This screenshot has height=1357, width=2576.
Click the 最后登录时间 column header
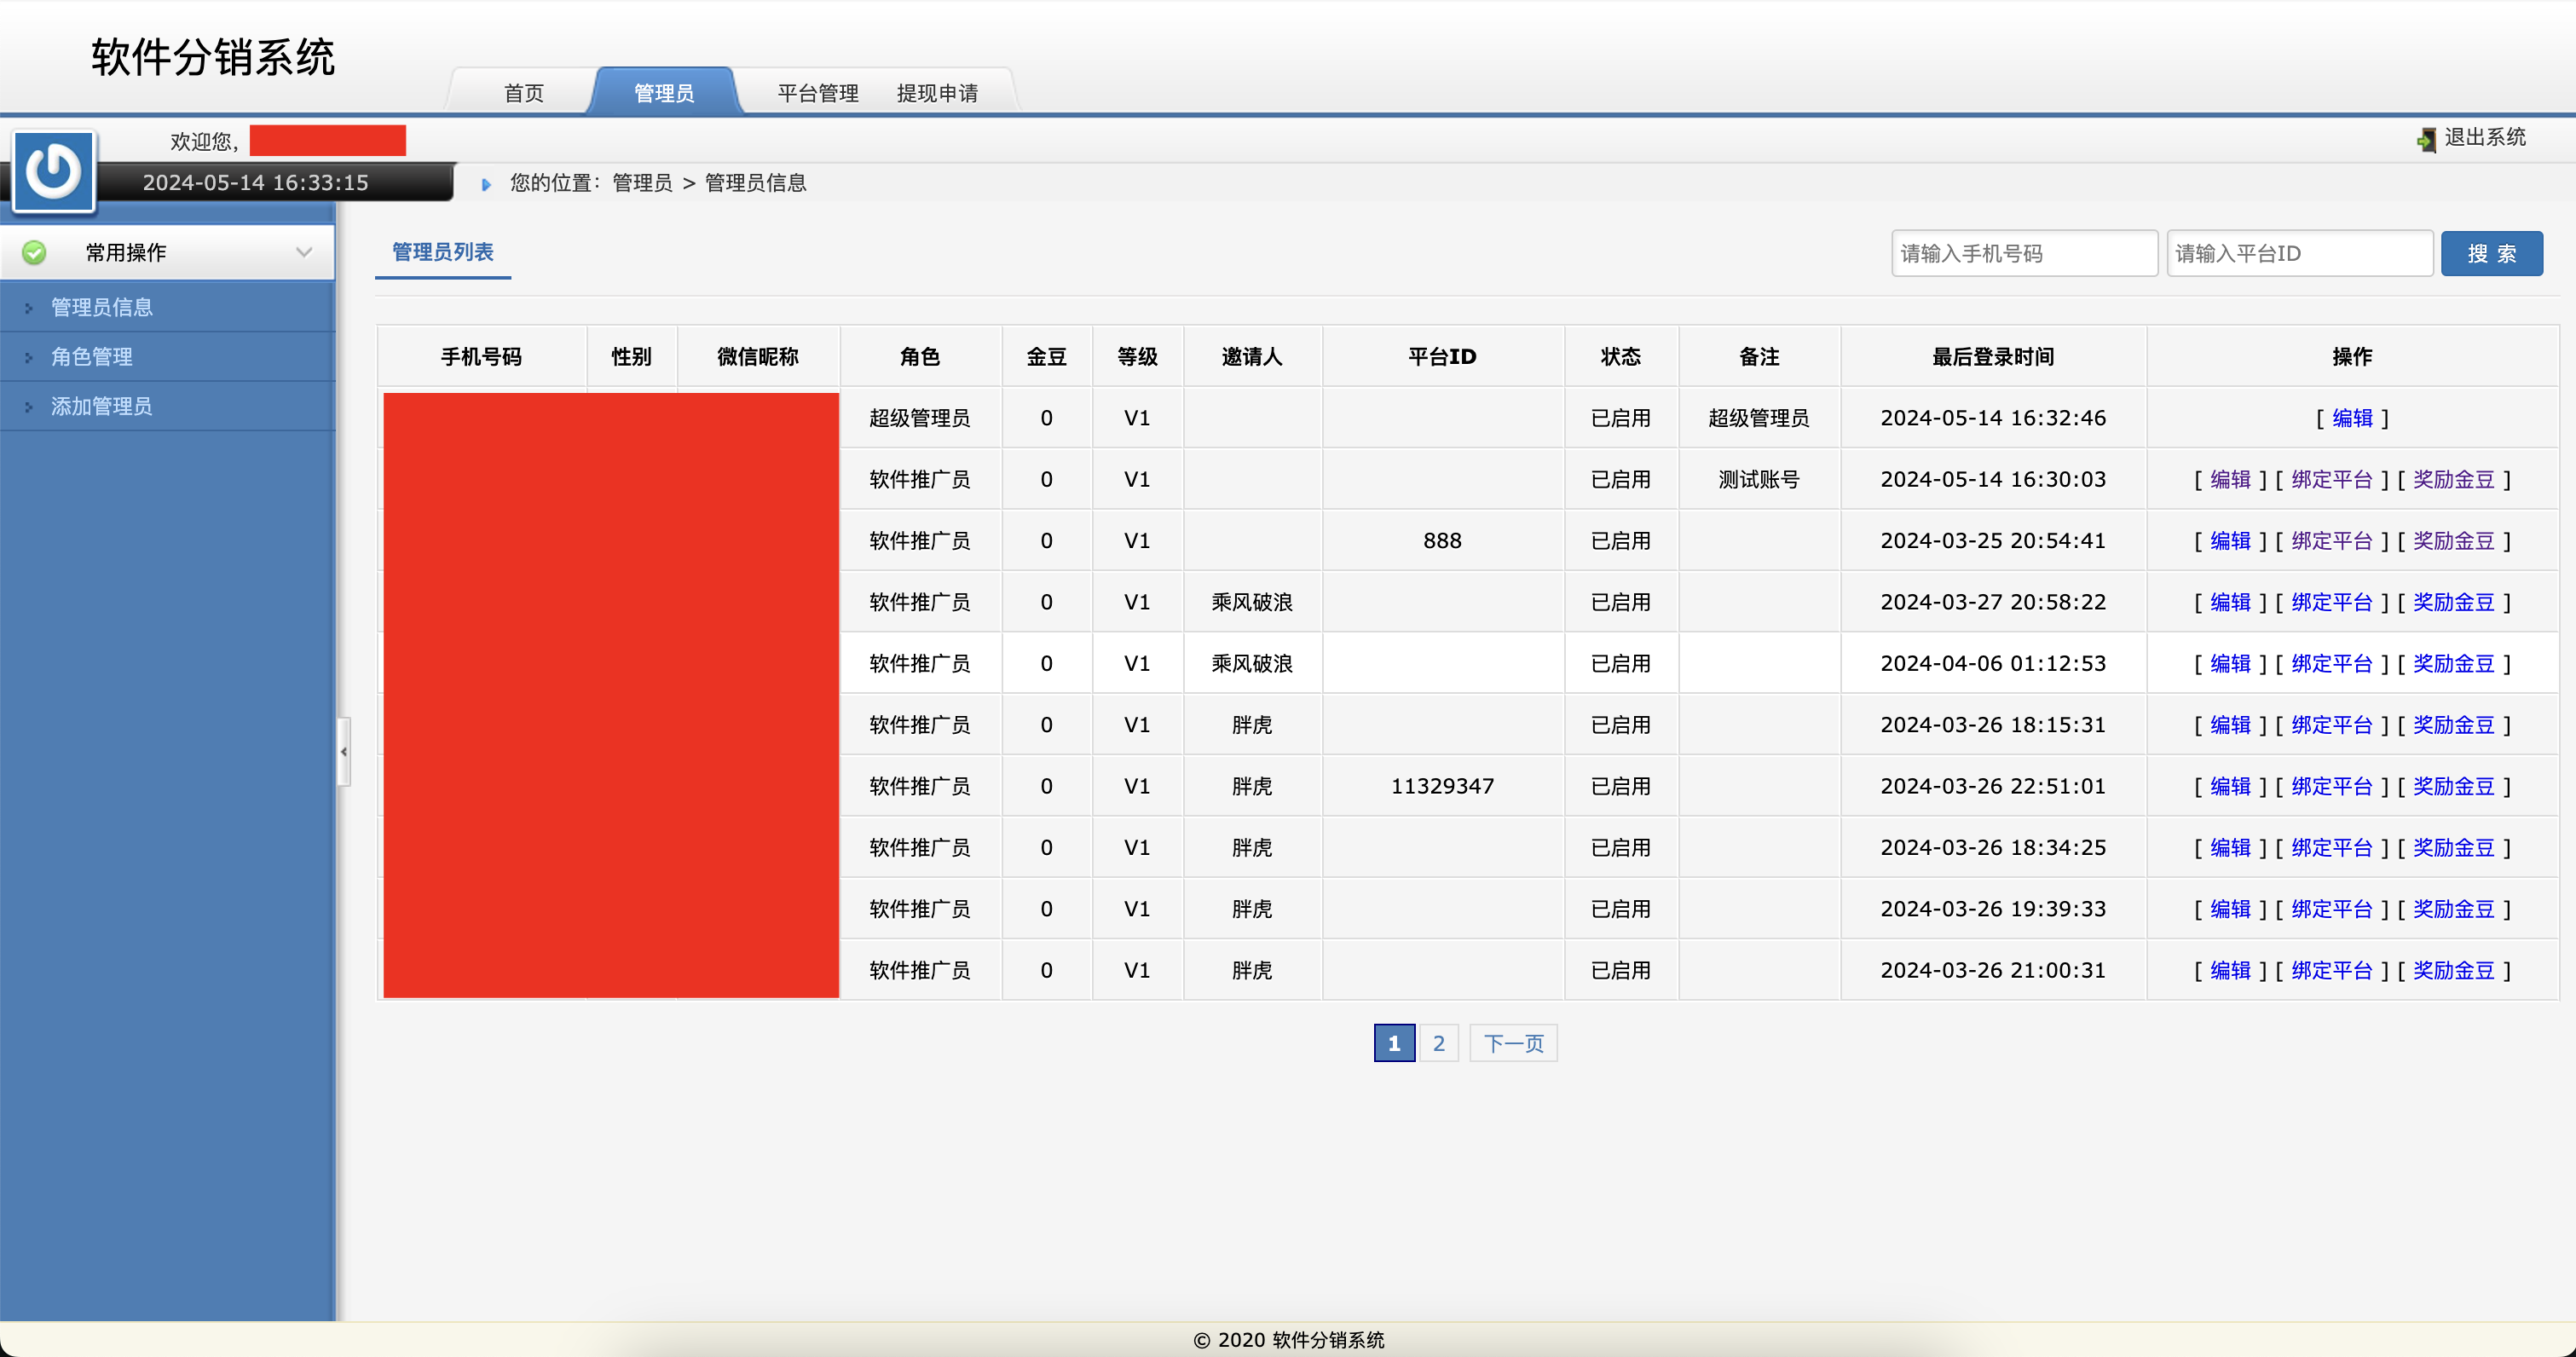1993,357
